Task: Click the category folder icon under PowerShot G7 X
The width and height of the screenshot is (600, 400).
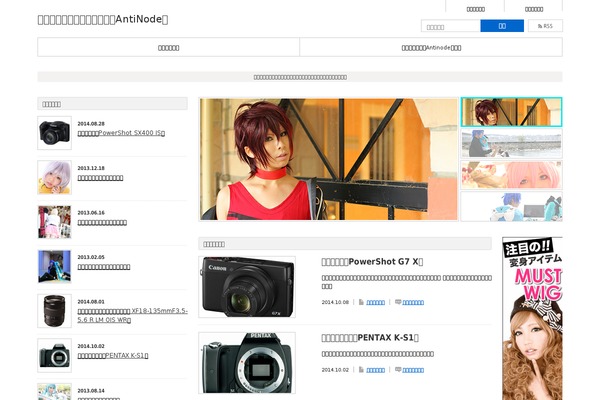Action: tap(361, 302)
